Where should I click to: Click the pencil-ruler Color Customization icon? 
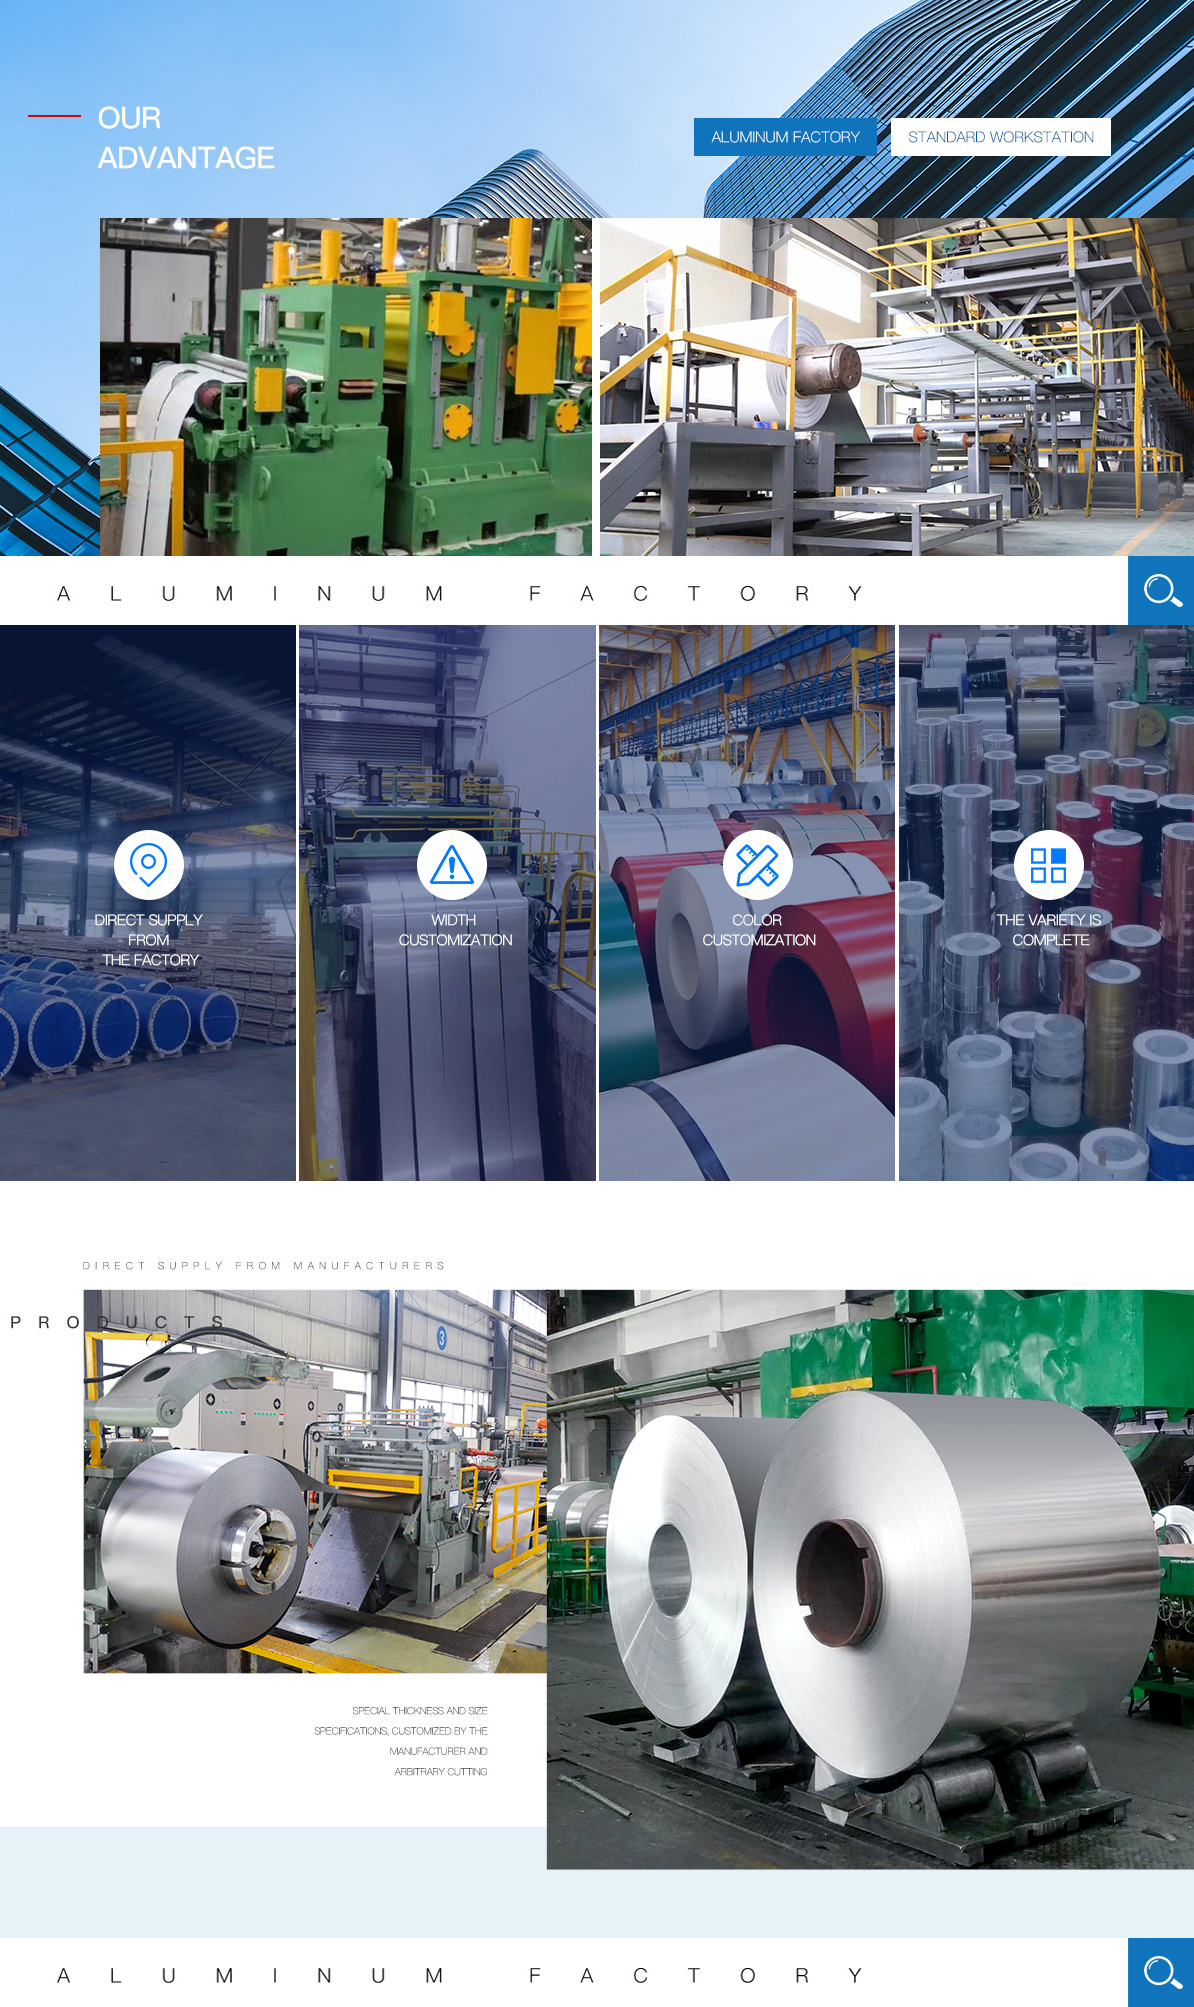pos(757,864)
